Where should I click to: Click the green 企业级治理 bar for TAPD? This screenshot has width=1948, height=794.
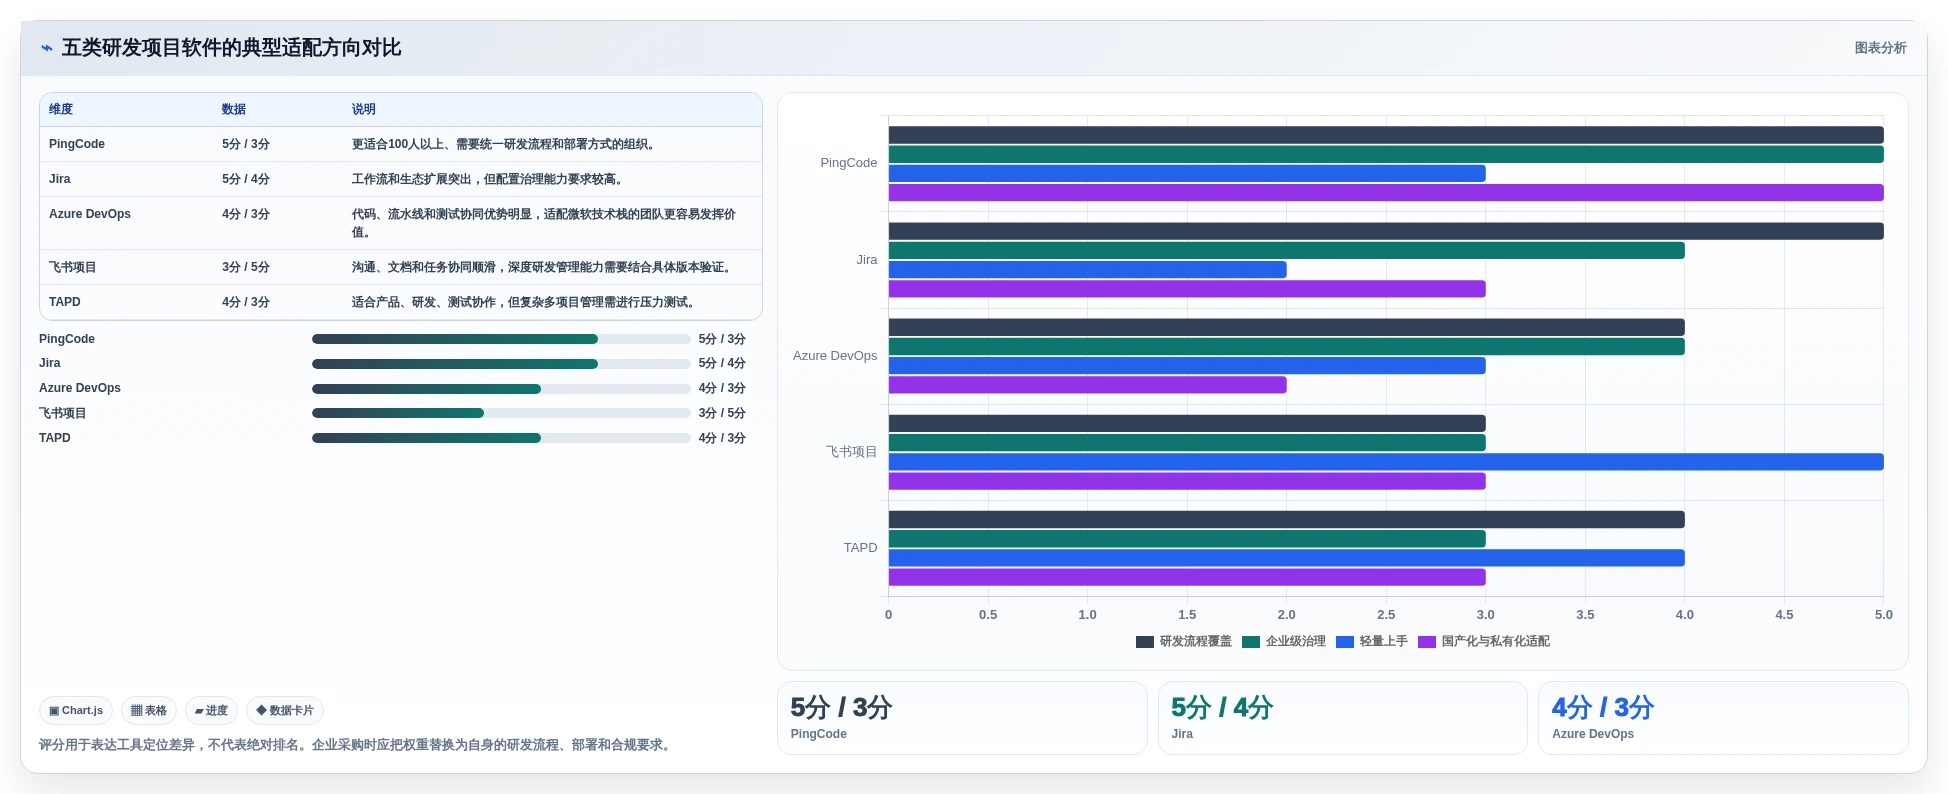click(1187, 539)
